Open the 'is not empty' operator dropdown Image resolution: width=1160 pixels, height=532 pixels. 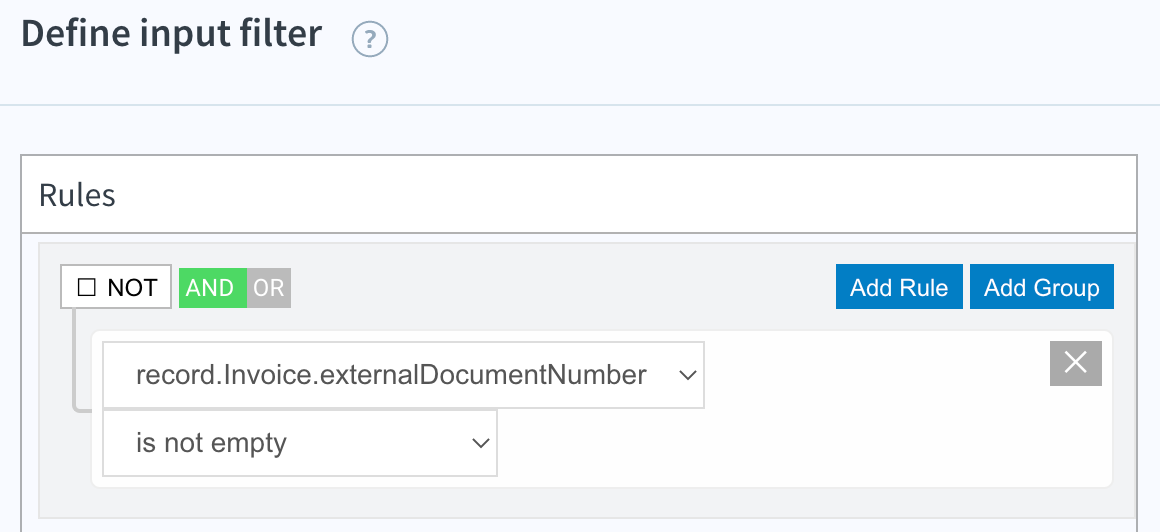click(300, 443)
